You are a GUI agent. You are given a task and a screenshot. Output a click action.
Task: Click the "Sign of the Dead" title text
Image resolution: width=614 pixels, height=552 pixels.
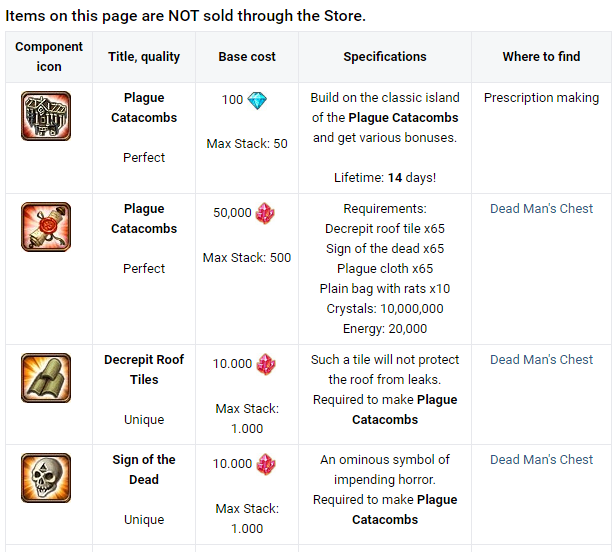click(x=144, y=469)
